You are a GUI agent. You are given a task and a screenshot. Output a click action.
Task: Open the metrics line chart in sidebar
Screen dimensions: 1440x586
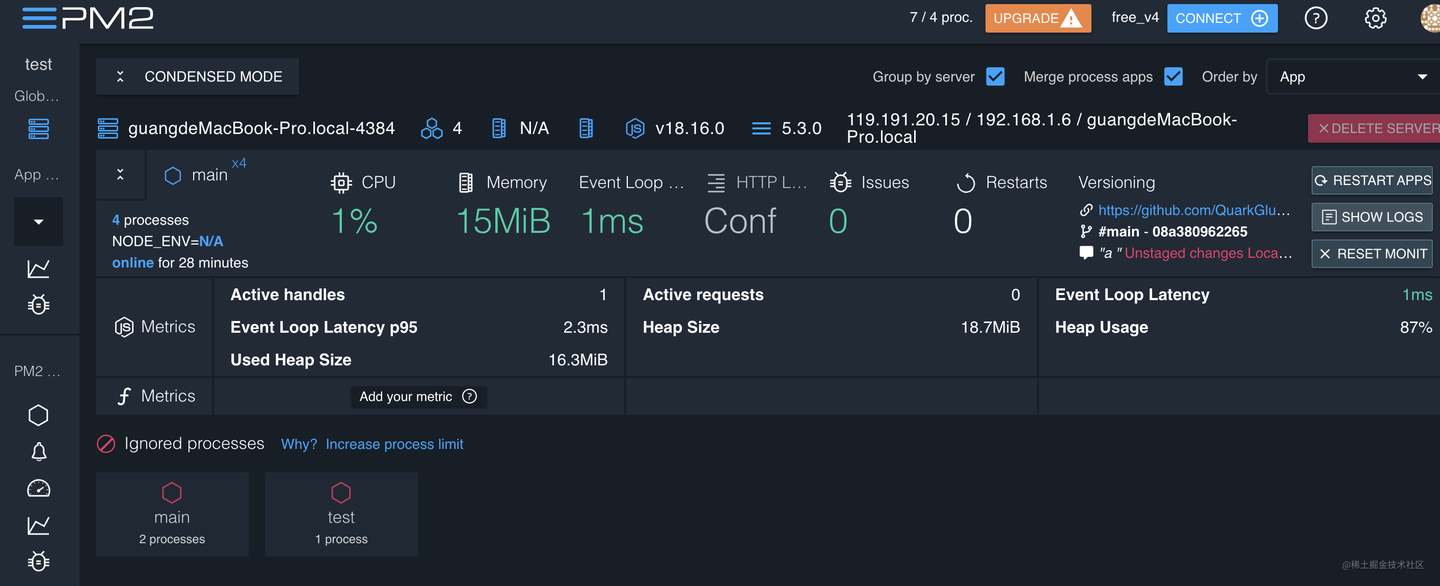pos(38,268)
